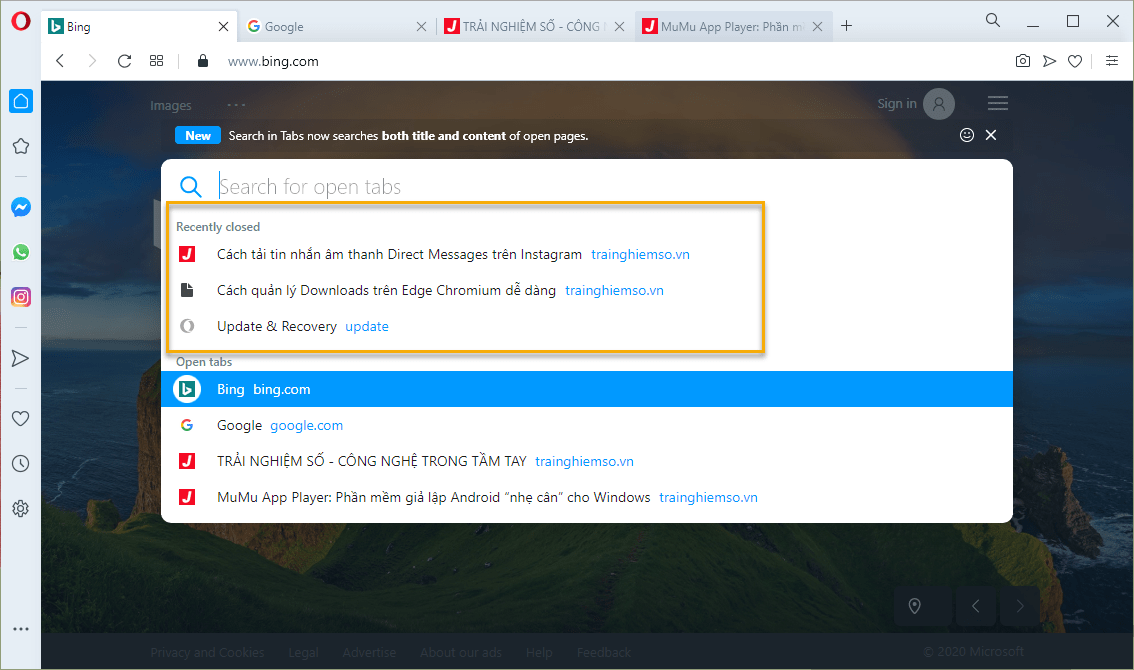Open sidebar Personal News heart icon
Viewport: 1134px width, 670px height.
point(21,418)
